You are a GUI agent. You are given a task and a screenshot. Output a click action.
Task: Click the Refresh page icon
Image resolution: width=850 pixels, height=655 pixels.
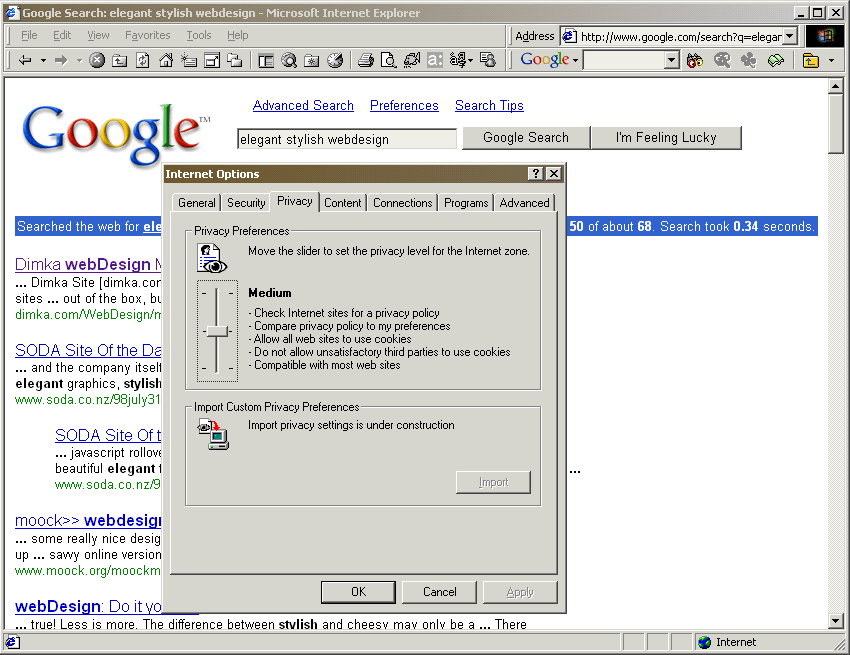pos(143,60)
